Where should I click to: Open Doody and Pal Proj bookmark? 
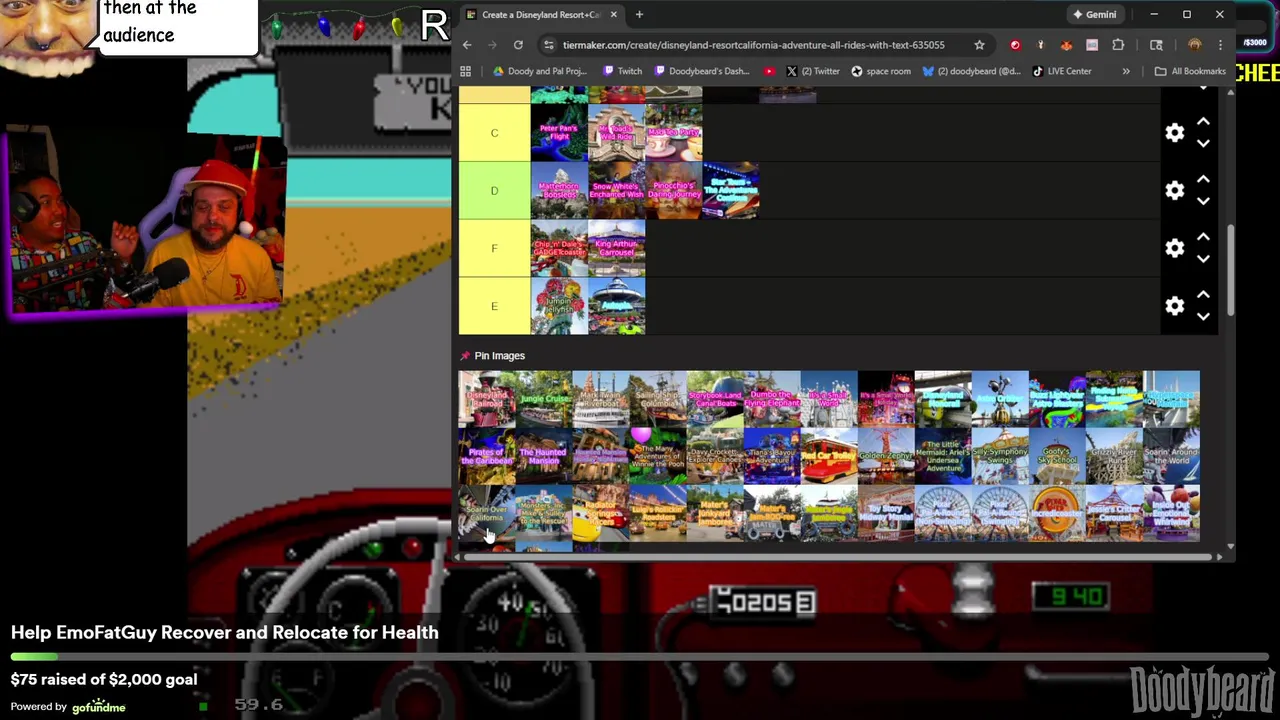540,71
